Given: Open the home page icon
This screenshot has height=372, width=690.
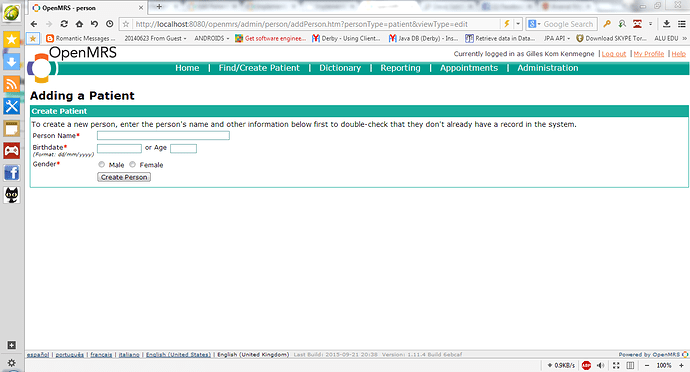Looking at the screenshot, I should point(79,24).
